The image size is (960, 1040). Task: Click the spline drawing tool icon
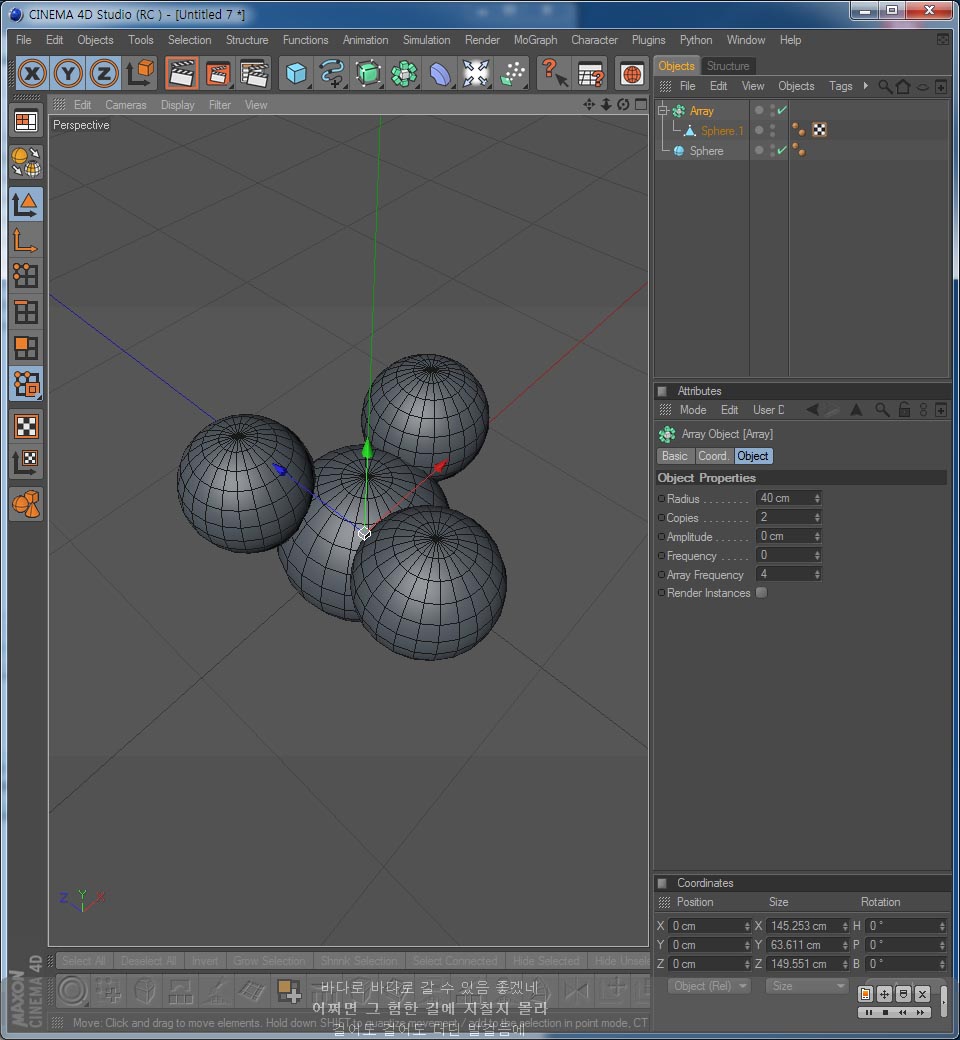click(332, 74)
